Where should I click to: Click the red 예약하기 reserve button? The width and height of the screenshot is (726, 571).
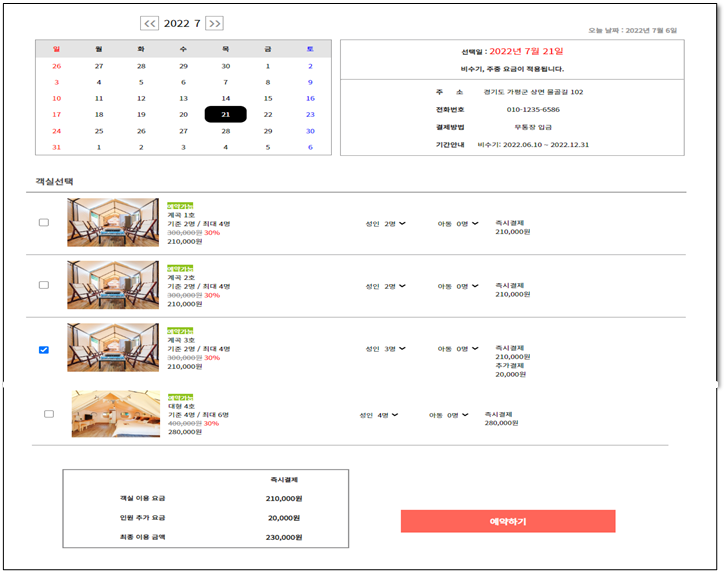pyautogui.click(x=508, y=521)
